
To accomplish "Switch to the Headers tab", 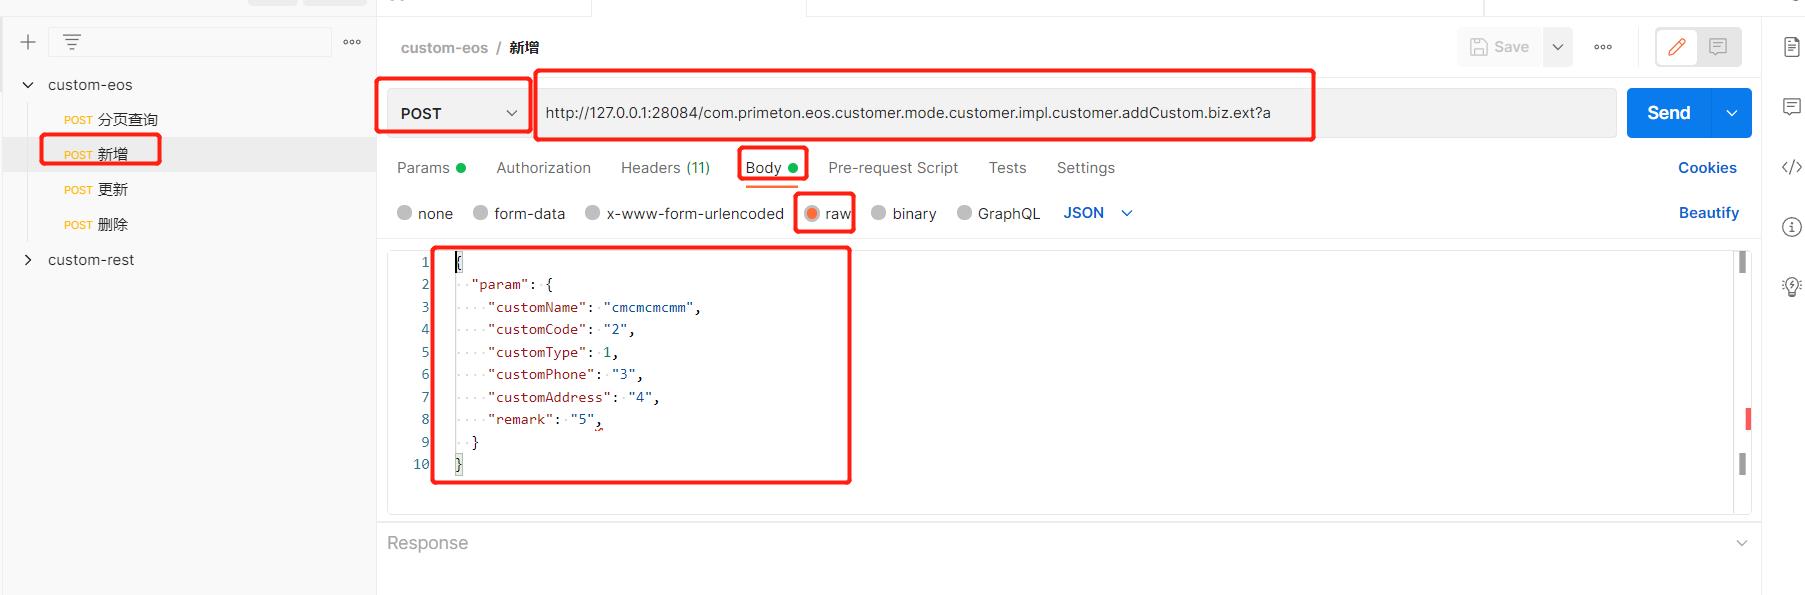I will click(665, 168).
